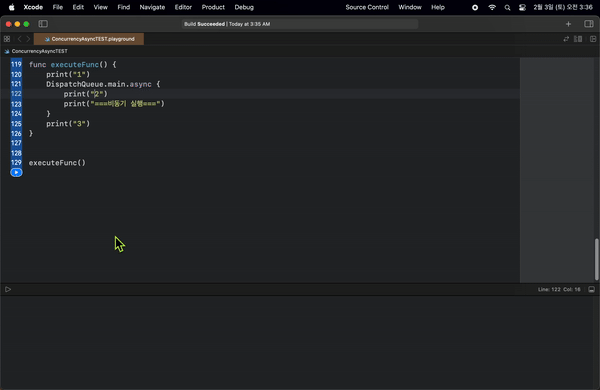This screenshot has height=390, width=600.
Task: Go forward with the right chevron
Action: point(28,39)
